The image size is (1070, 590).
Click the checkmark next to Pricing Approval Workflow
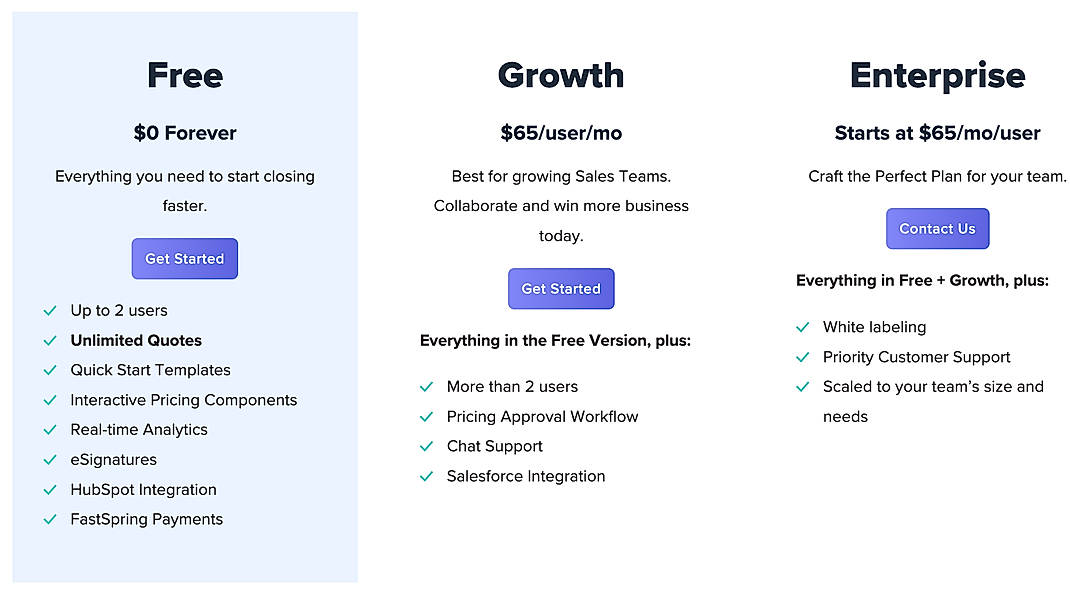427,417
